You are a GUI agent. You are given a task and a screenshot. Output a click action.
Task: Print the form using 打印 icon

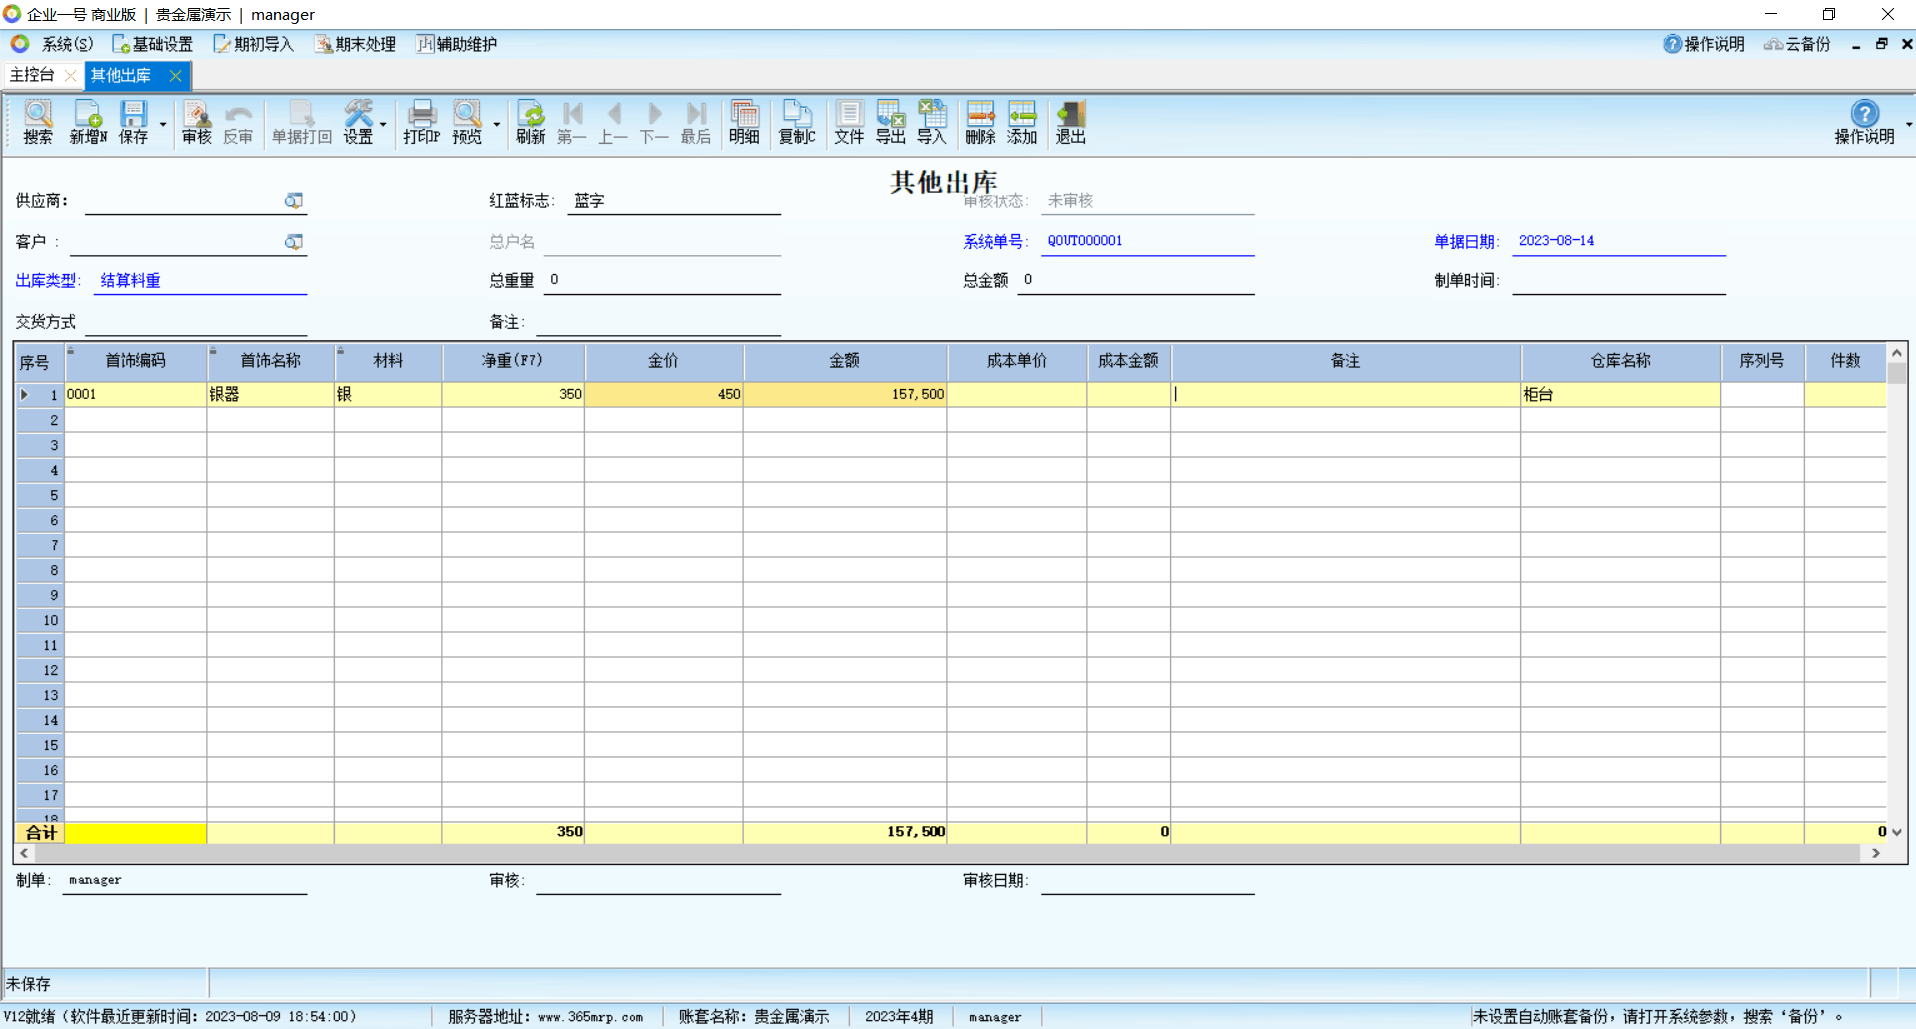[x=421, y=122]
